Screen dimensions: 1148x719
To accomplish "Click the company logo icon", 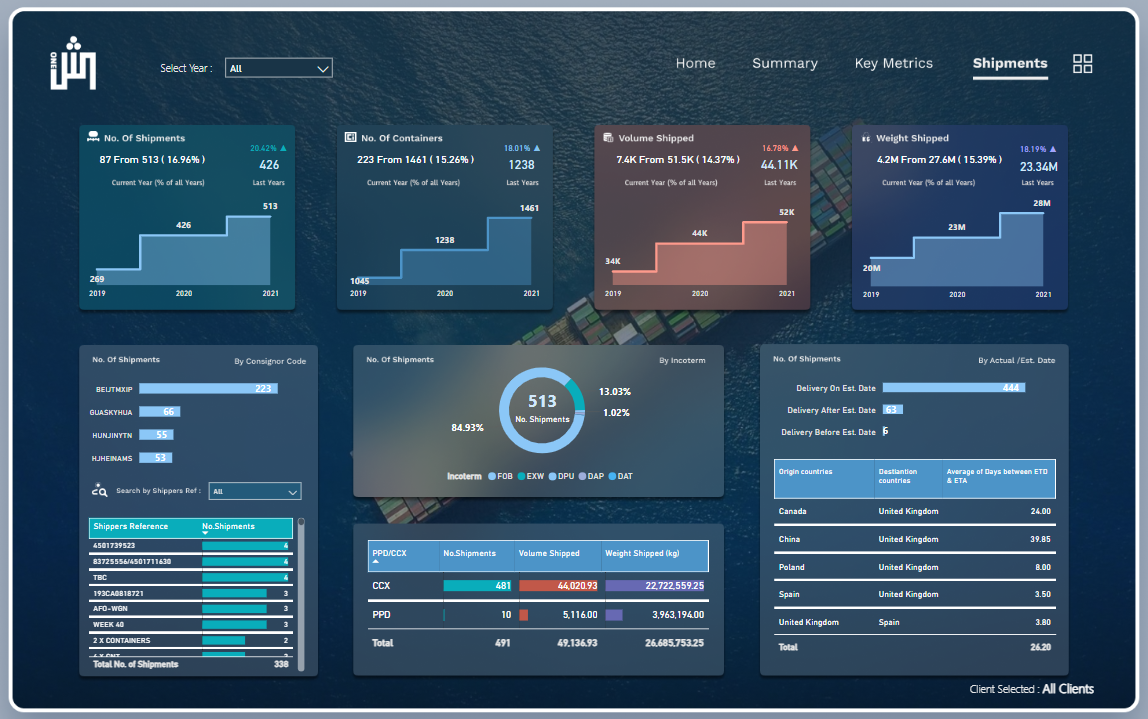I will point(72,67).
